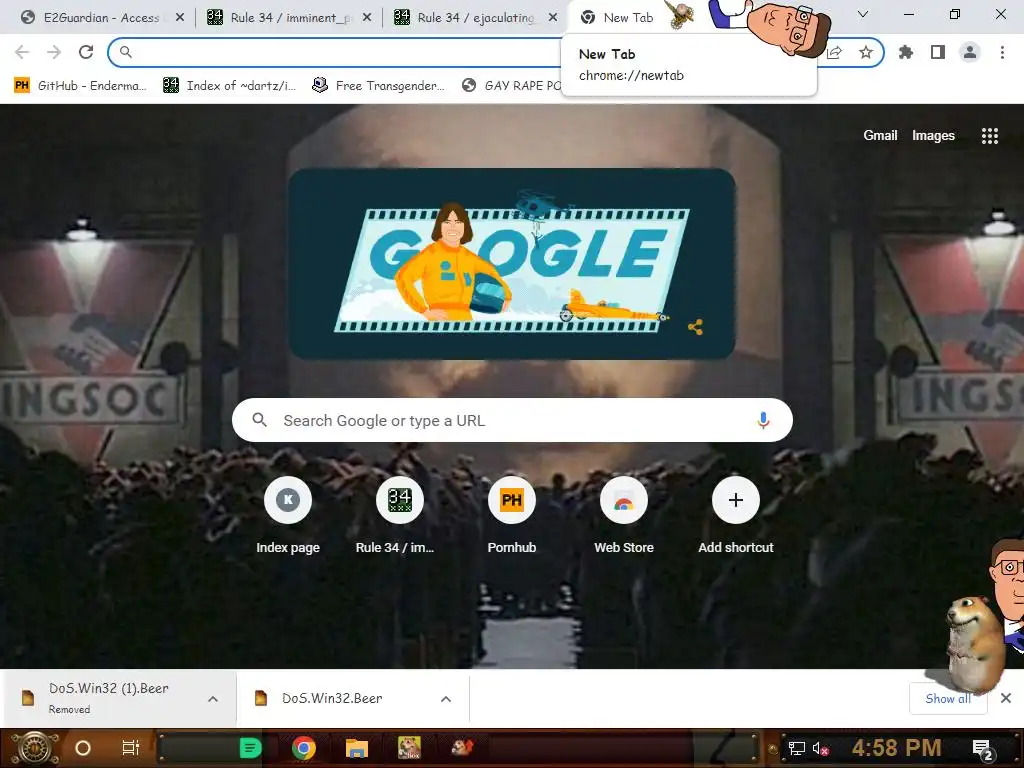This screenshot has height=768, width=1024.
Task: Open the Start menu button
Action: 33,748
